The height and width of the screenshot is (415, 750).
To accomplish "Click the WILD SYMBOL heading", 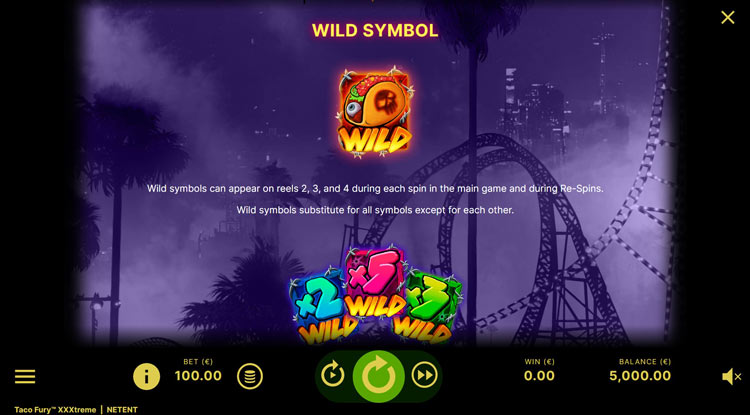I will [375, 30].
